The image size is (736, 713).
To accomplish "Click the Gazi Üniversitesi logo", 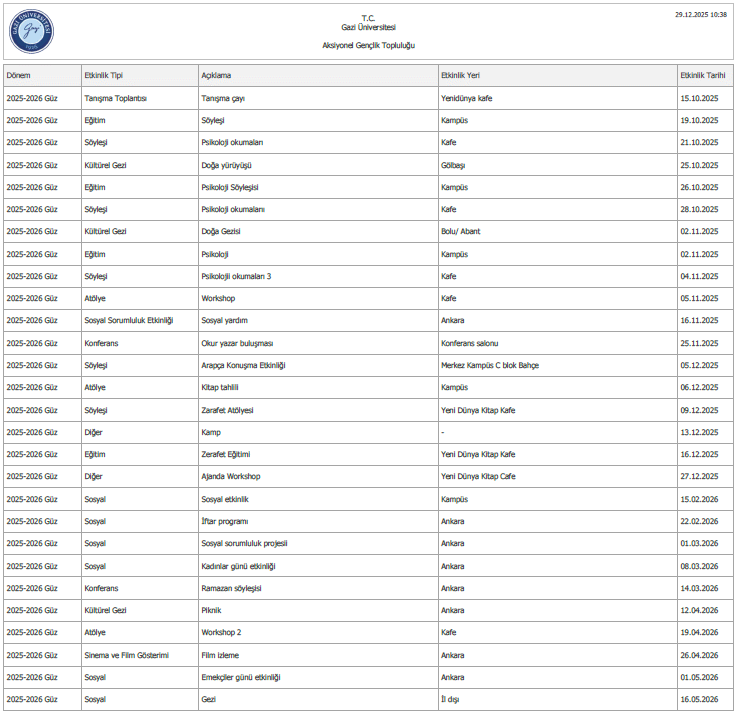I will point(31,31).
